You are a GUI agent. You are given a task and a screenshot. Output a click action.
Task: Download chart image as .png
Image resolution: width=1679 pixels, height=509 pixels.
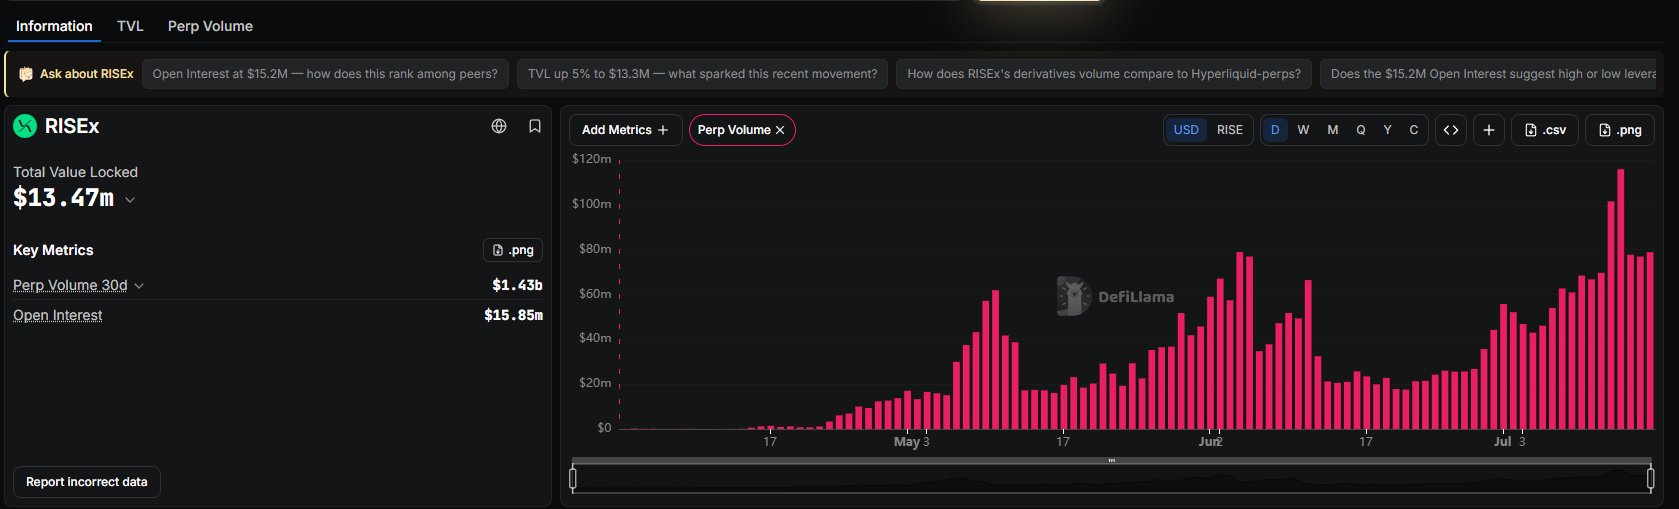click(x=1620, y=130)
